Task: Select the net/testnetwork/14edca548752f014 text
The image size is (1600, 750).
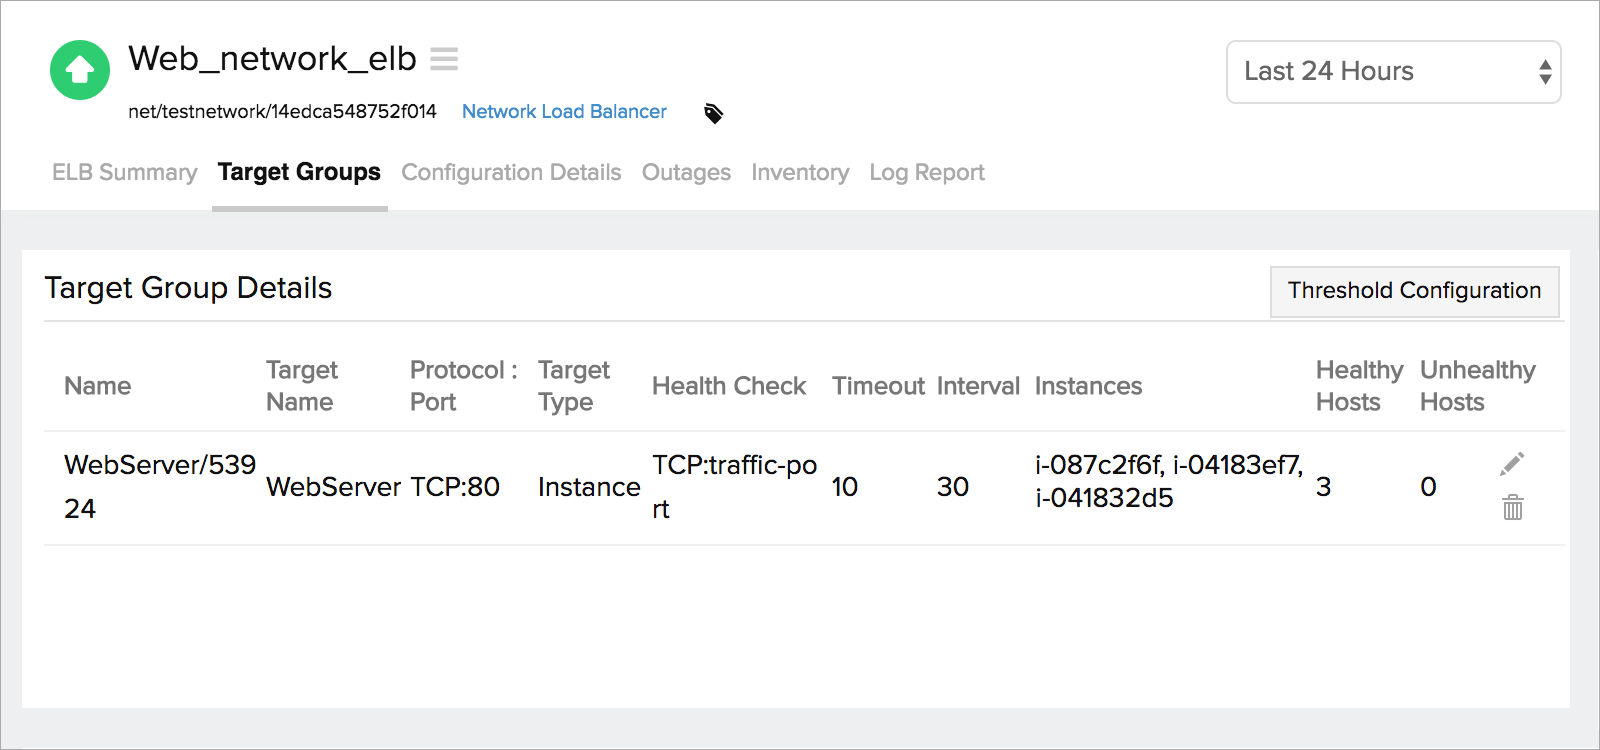Action: pos(282,112)
